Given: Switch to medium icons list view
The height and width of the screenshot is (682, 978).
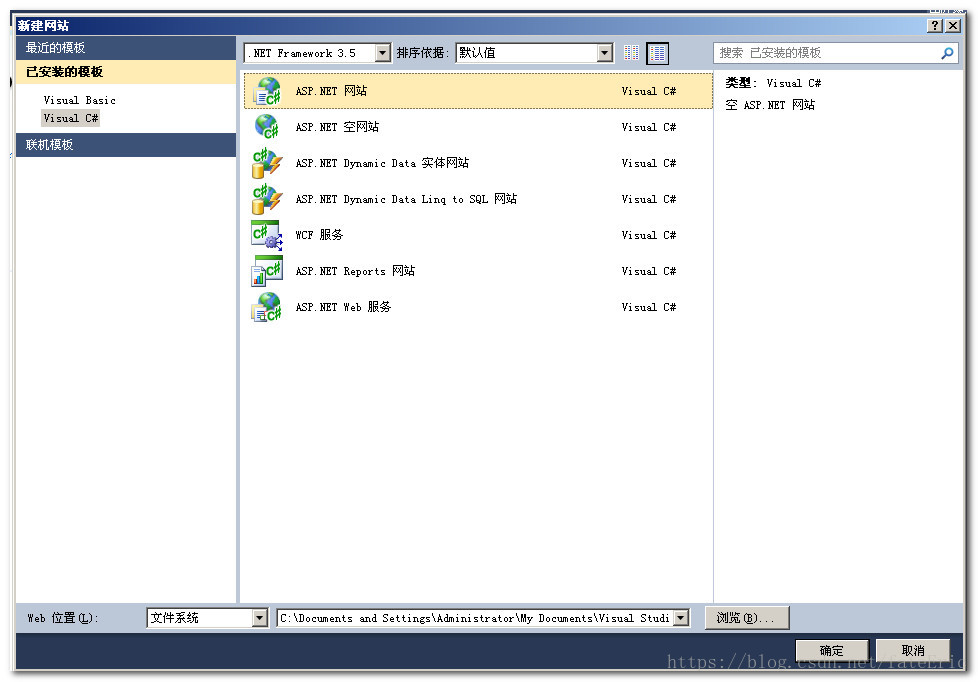Looking at the screenshot, I should click(x=657, y=53).
